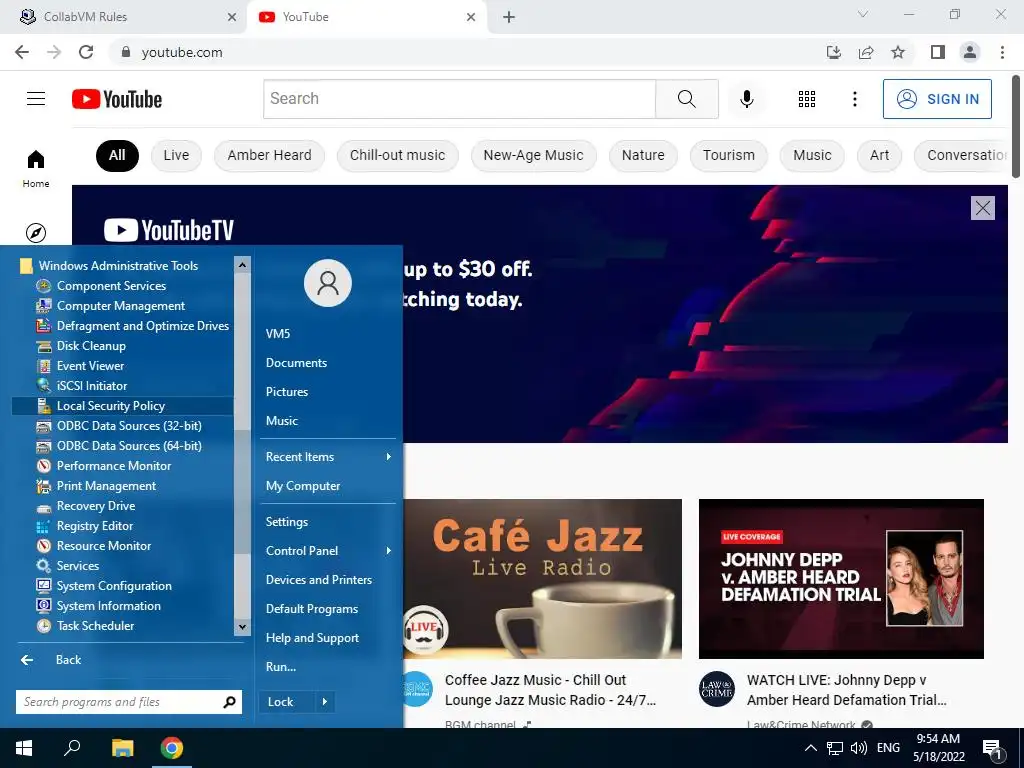Open Chrome's three-dot menu
Viewport: 1024px width, 768px height.
[1002, 52]
